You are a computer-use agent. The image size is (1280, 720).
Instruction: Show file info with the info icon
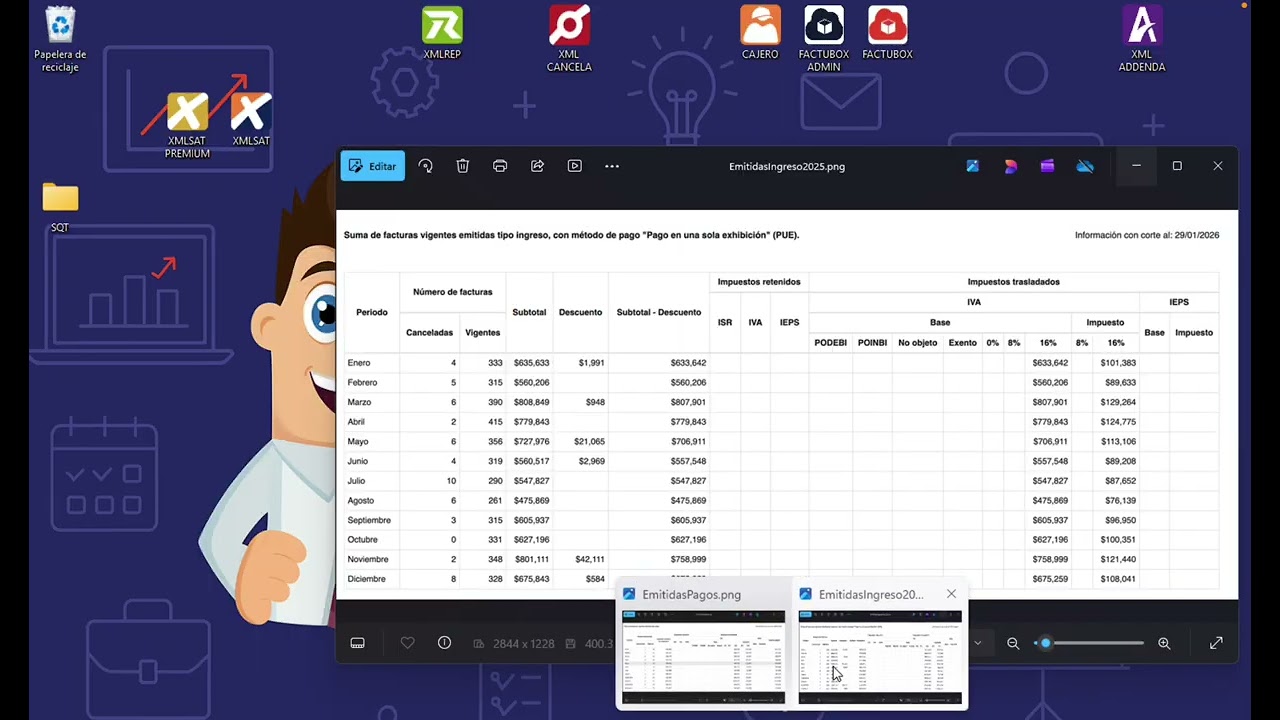tap(445, 643)
